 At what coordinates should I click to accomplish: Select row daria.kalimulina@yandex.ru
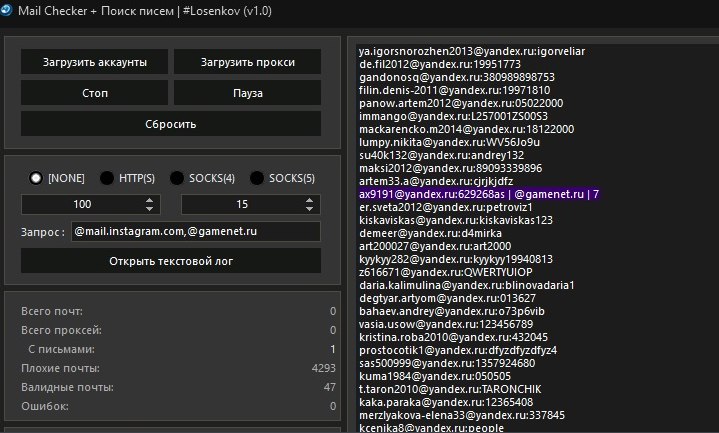point(466,285)
